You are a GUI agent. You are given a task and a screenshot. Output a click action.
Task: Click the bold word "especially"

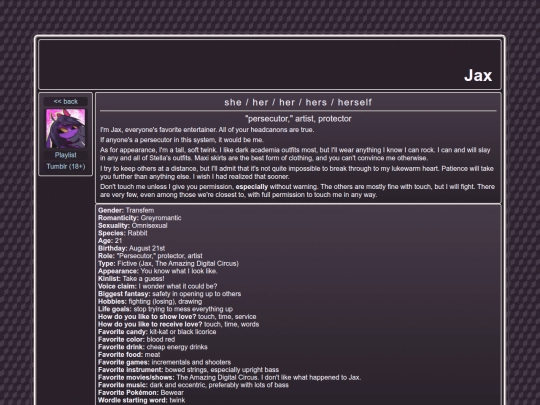click(252, 187)
